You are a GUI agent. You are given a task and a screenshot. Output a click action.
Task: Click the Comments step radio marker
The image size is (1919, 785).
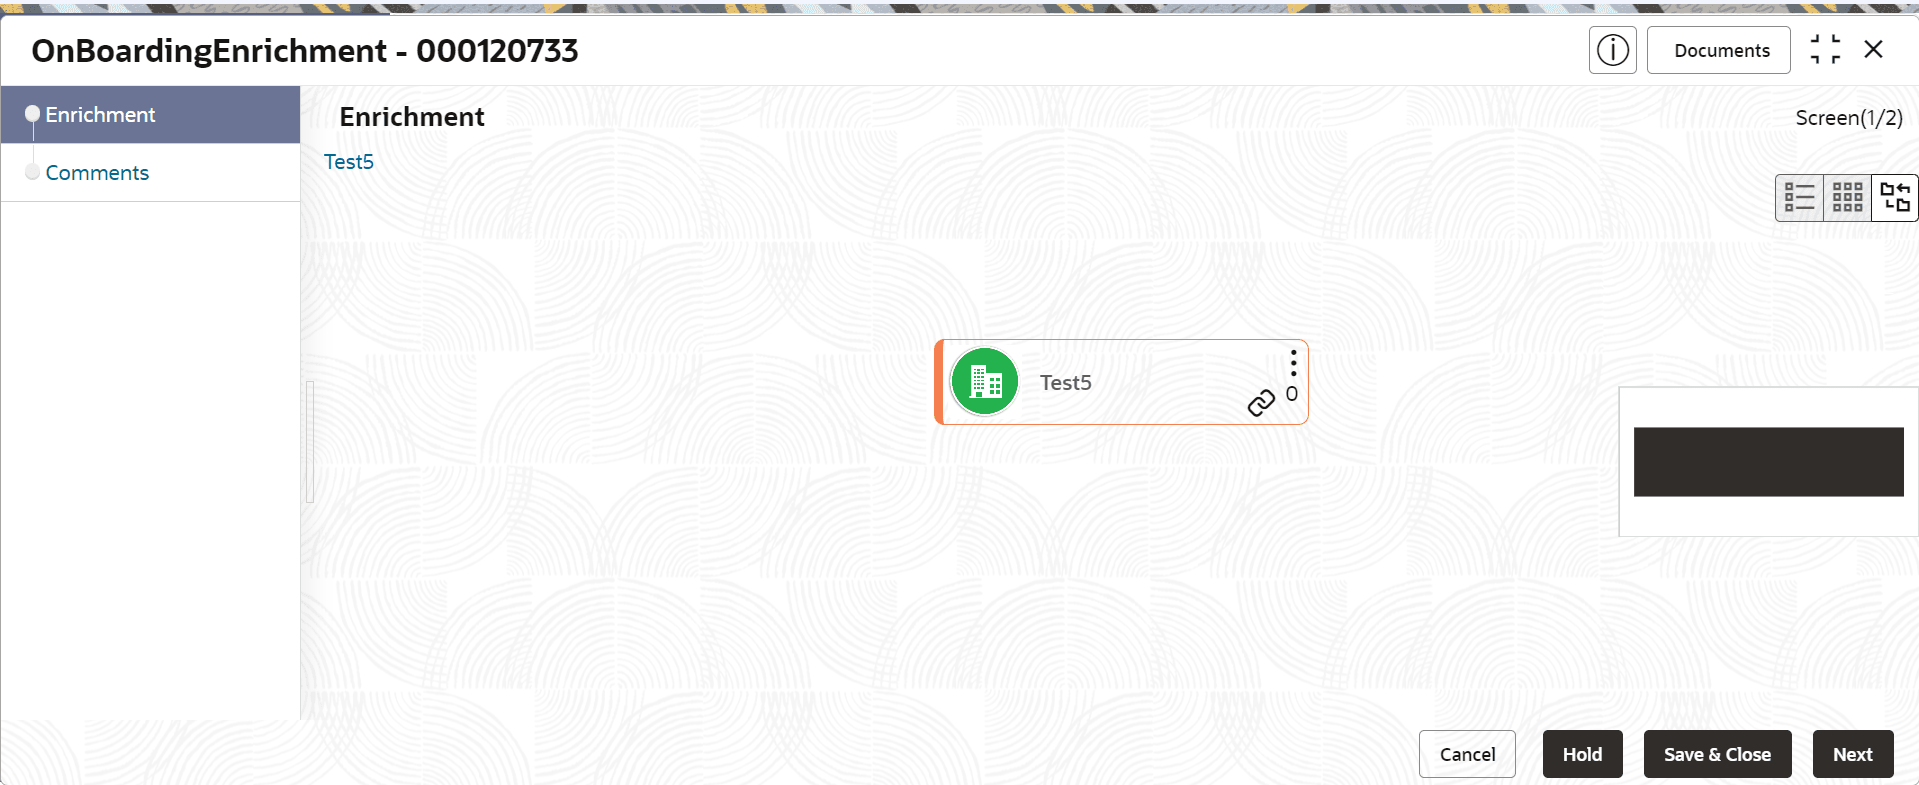tap(33, 172)
